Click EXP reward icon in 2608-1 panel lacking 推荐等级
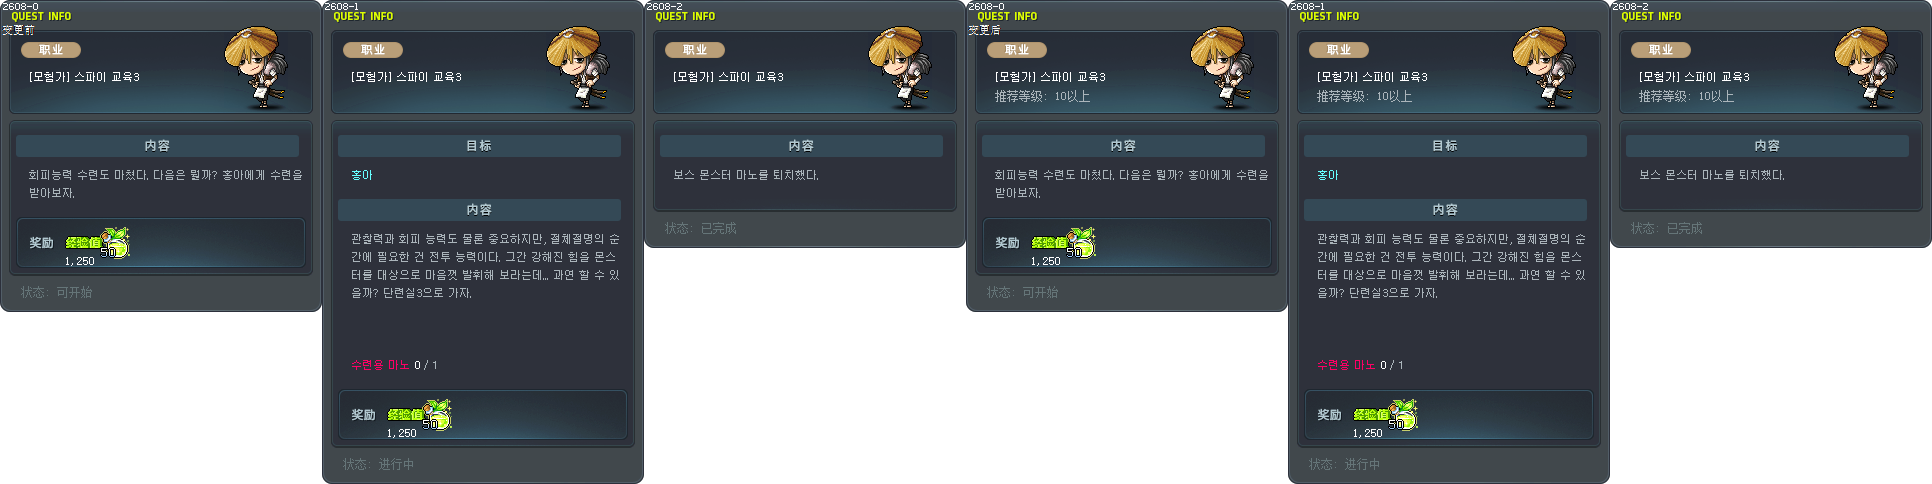The image size is (1932, 484). pos(437,414)
